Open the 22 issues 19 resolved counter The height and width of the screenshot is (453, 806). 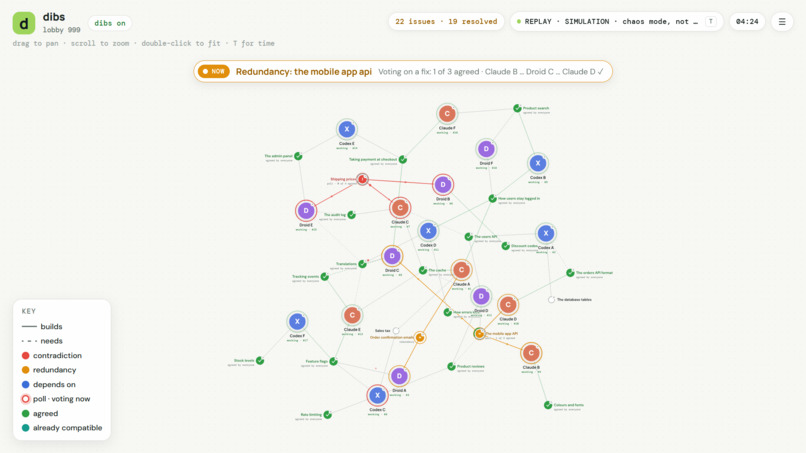(446, 22)
